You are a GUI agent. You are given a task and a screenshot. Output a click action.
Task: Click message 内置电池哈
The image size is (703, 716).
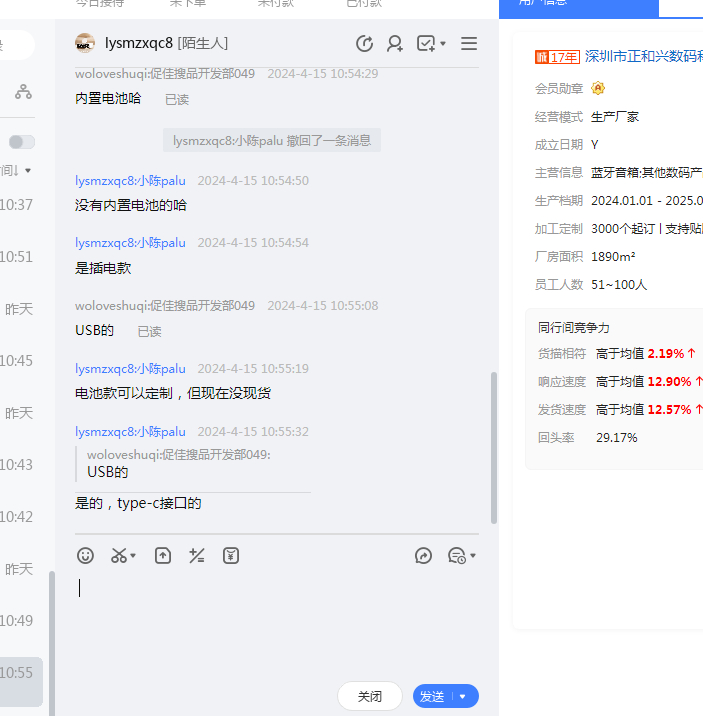click(x=108, y=98)
